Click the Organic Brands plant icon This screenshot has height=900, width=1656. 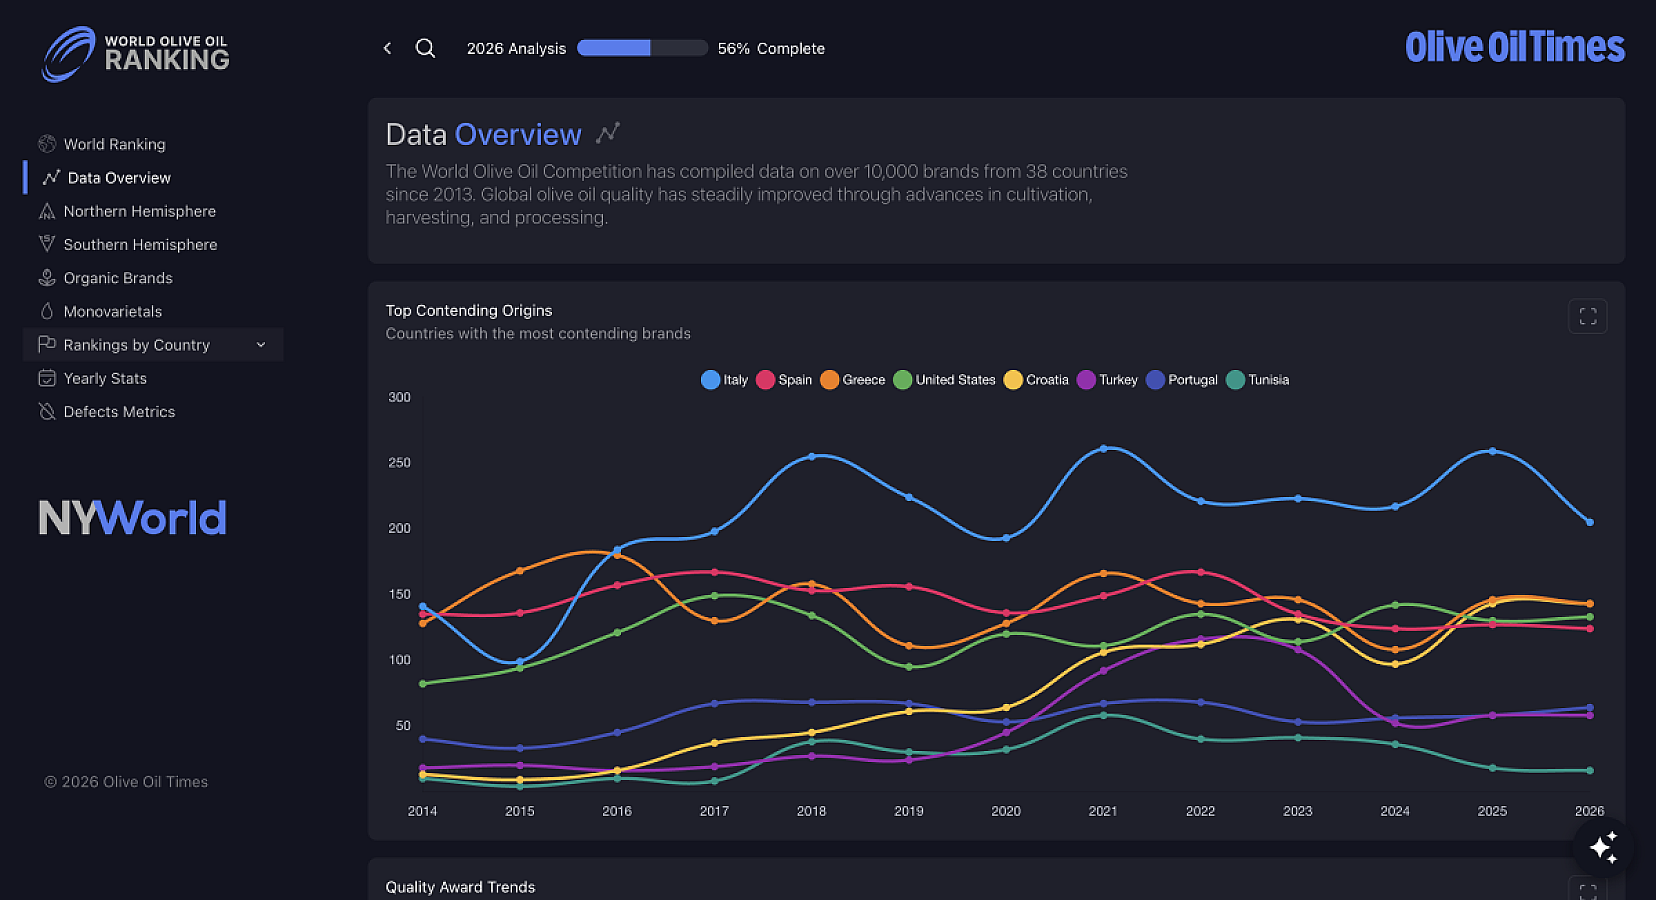click(x=47, y=278)
